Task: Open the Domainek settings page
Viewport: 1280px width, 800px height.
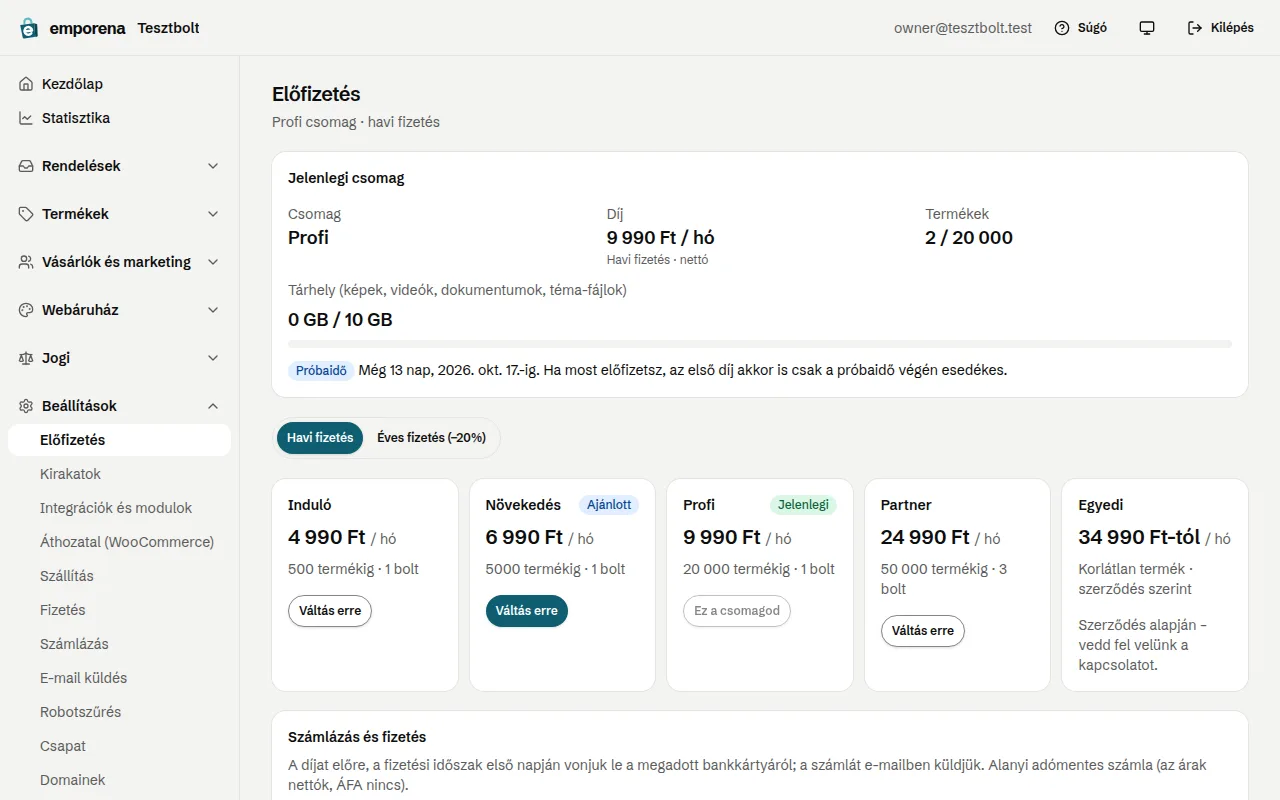Action: (x=119, y=780)
